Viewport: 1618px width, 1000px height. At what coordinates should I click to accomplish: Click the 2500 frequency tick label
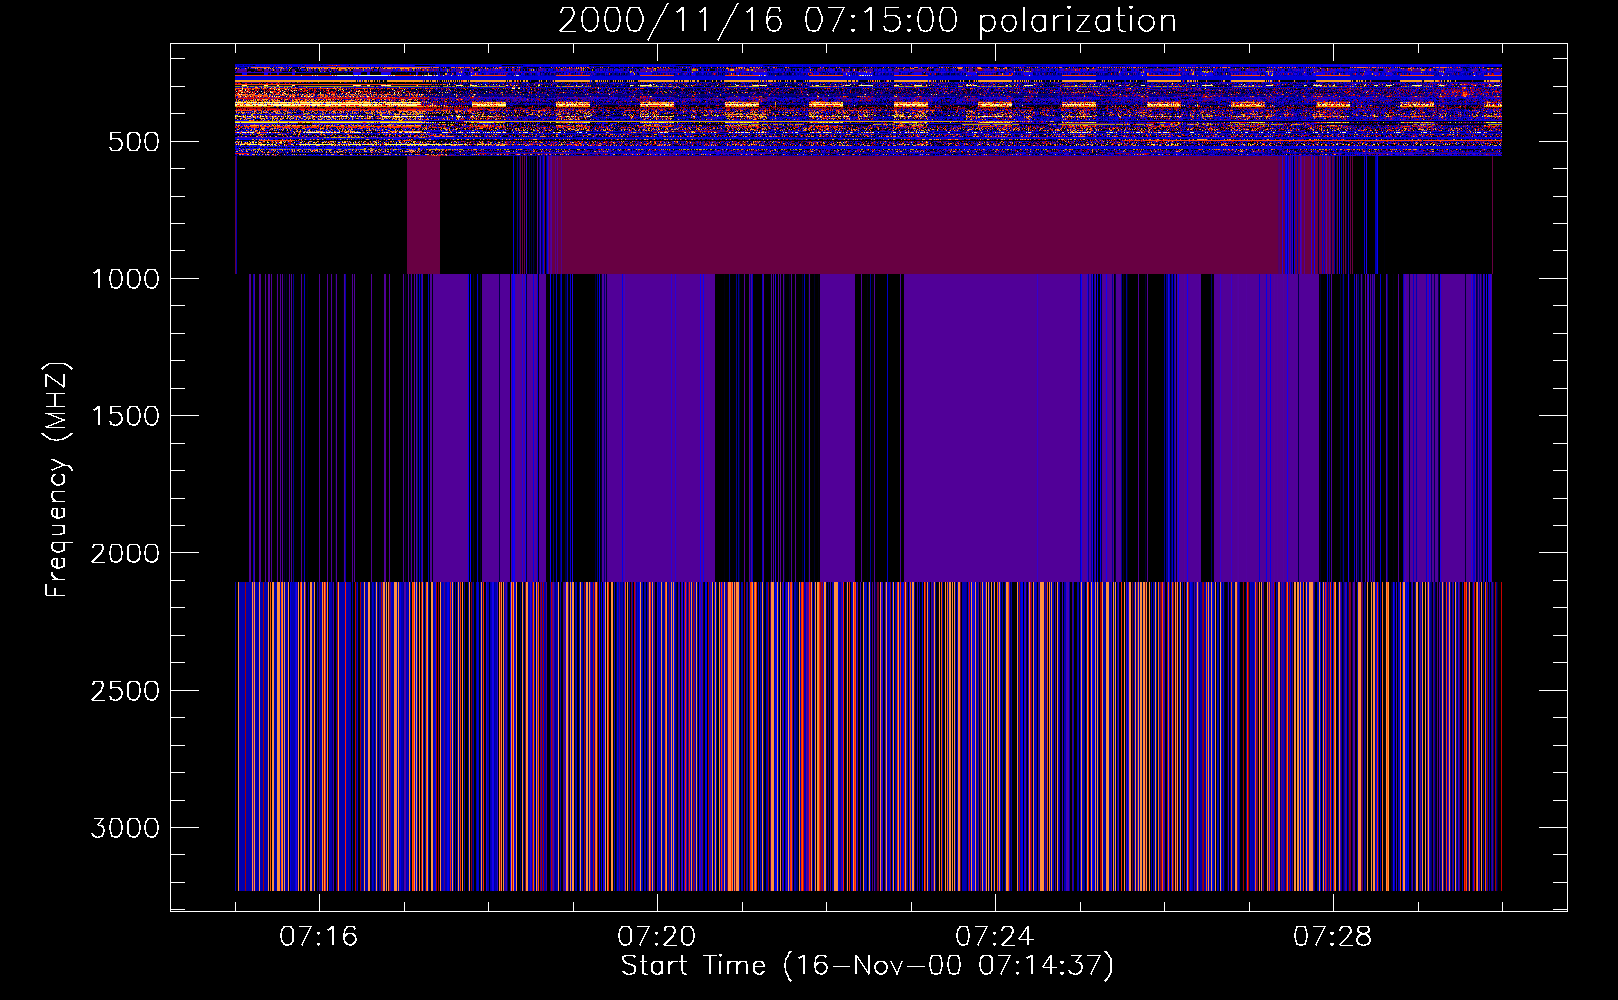pyautogui.click(x=125, y=691)
